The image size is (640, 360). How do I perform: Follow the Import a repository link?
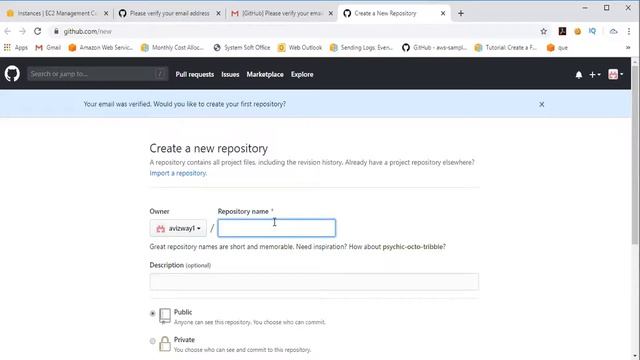178,173
